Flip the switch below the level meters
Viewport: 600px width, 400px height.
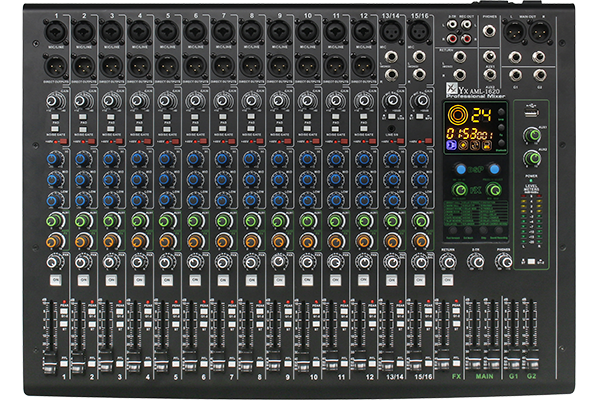coord(531,262)
